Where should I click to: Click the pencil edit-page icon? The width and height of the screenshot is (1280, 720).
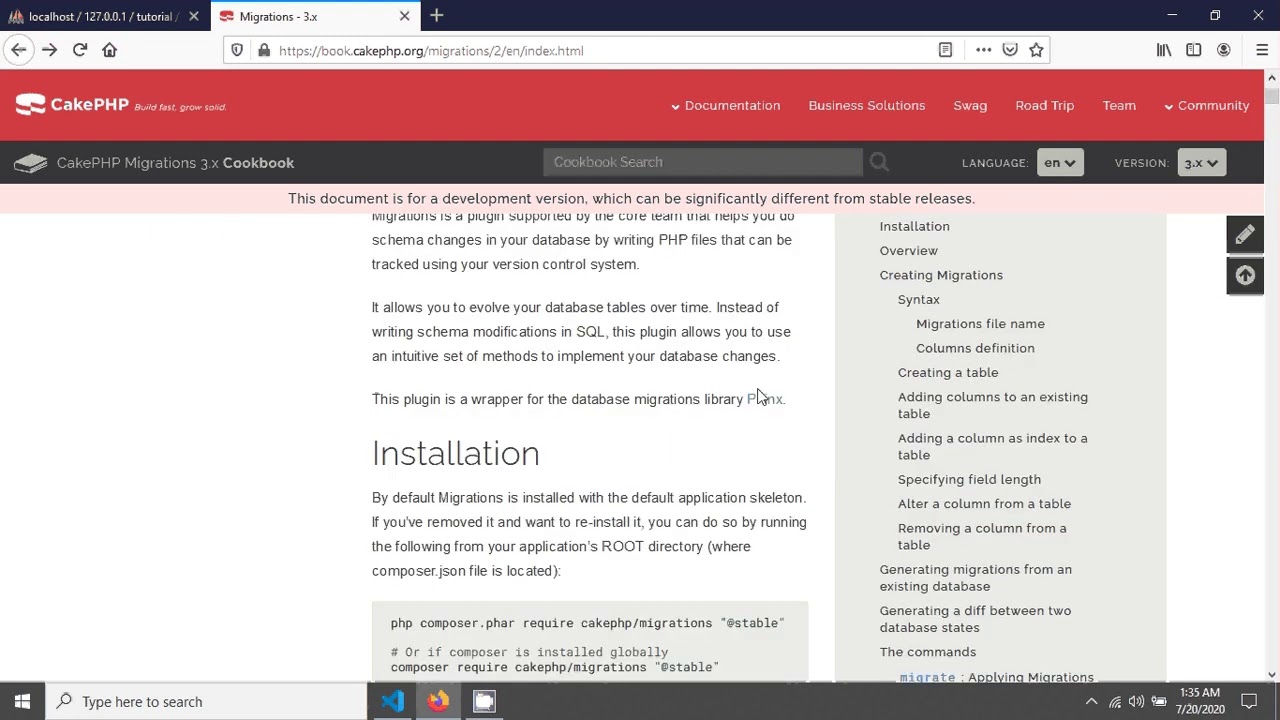point(1245,234)
